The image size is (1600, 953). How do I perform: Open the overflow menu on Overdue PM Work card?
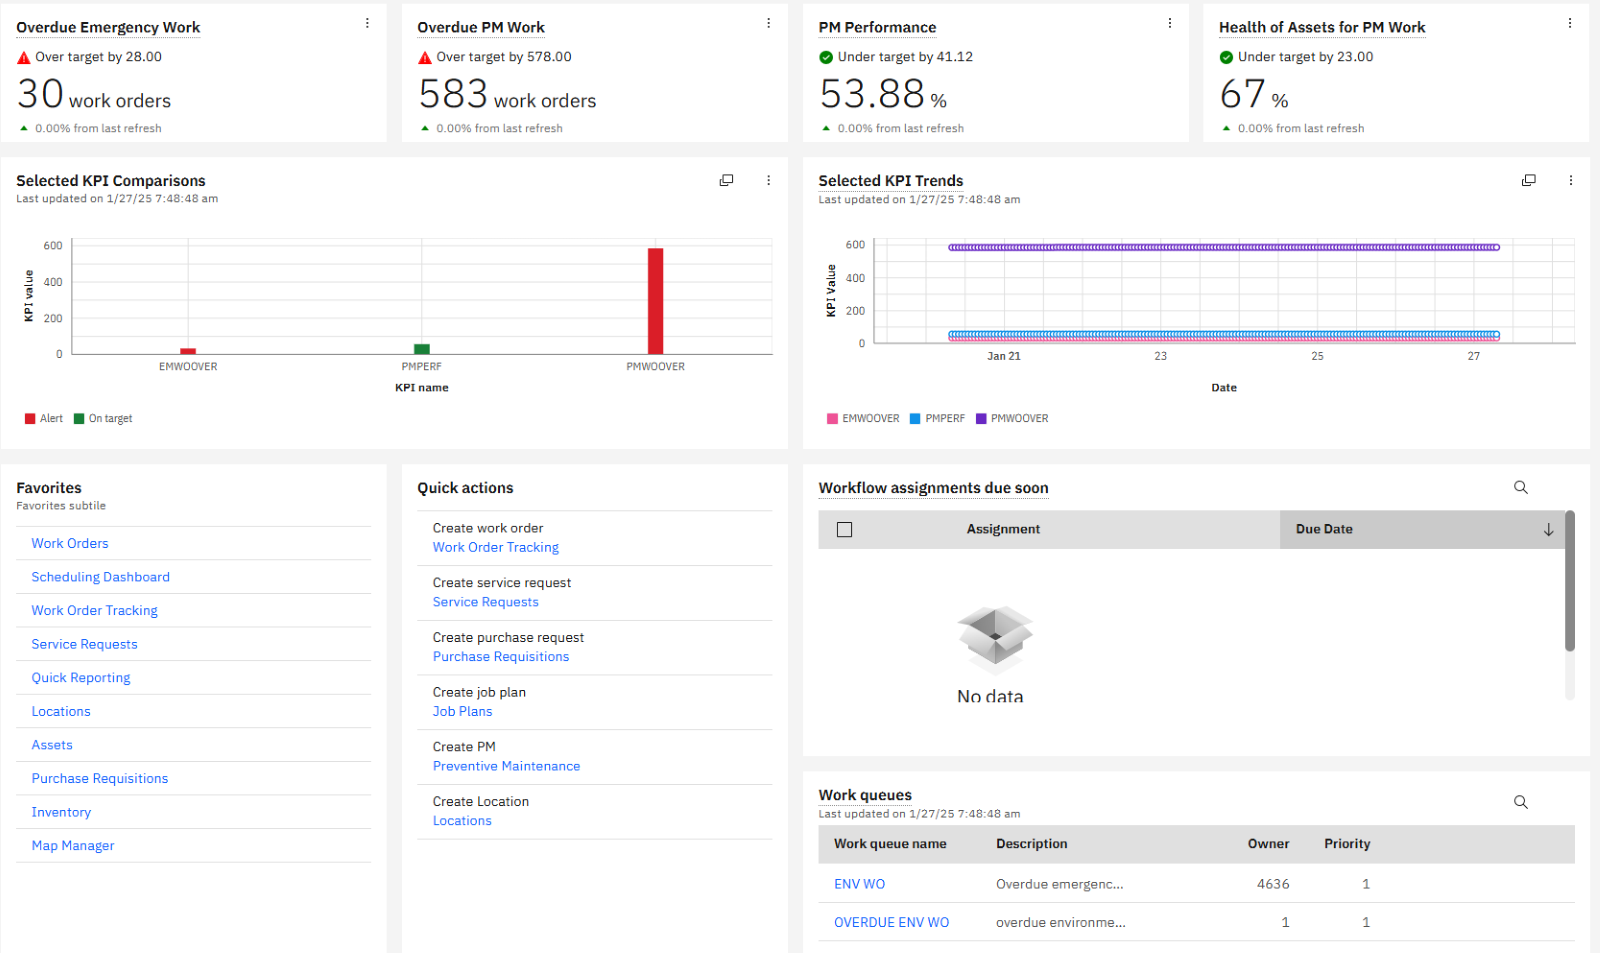[768, 22]
